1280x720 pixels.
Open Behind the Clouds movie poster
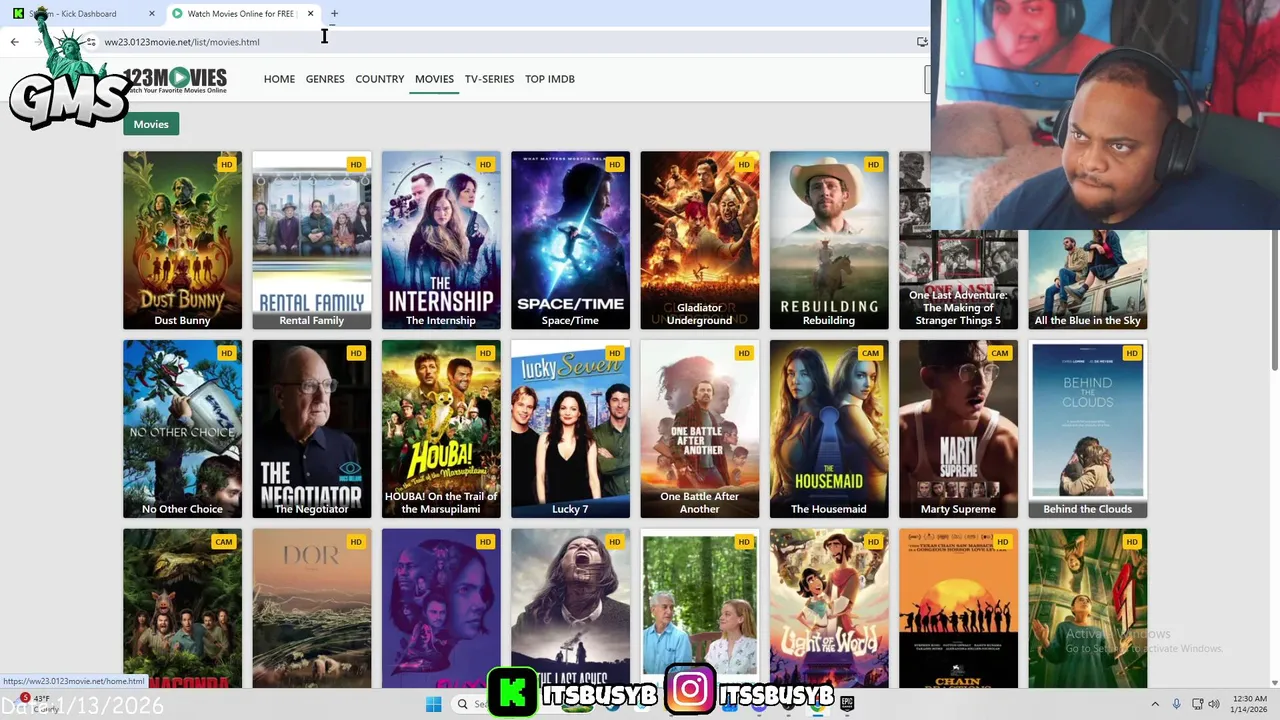point(1087,429)
